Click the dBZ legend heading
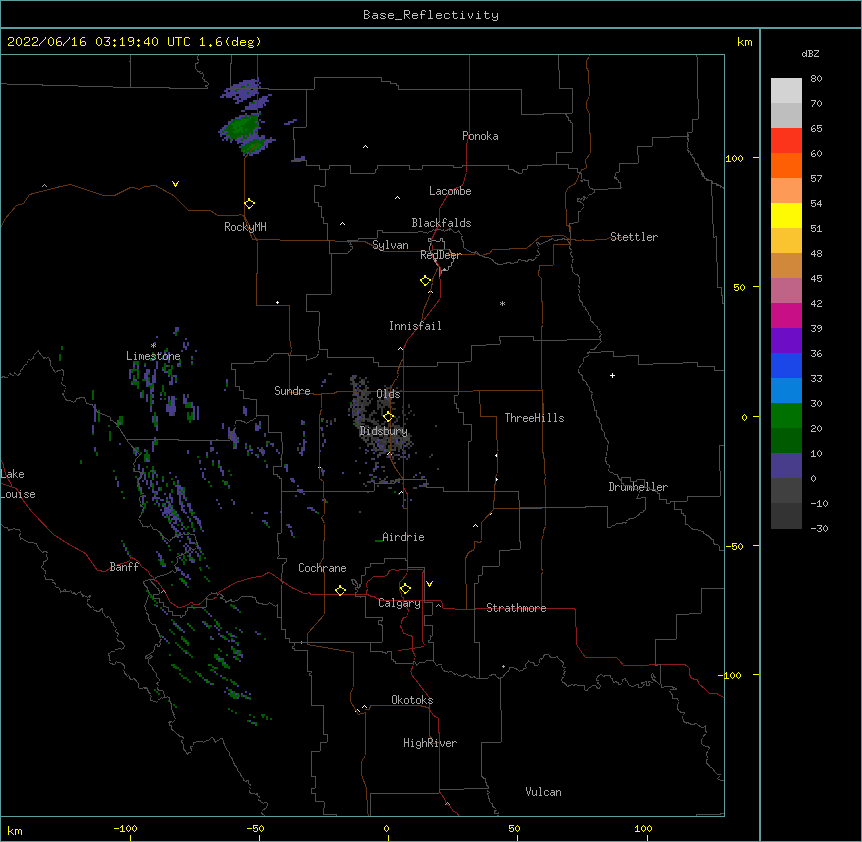 pos(810,54)
